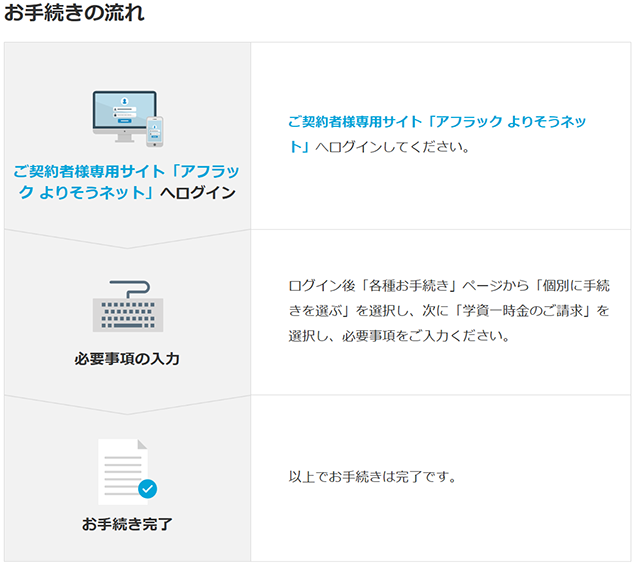Screen dimensions: 634x564
Task: Click the へログインしてください。 text
Action: [x=391, y=147]
